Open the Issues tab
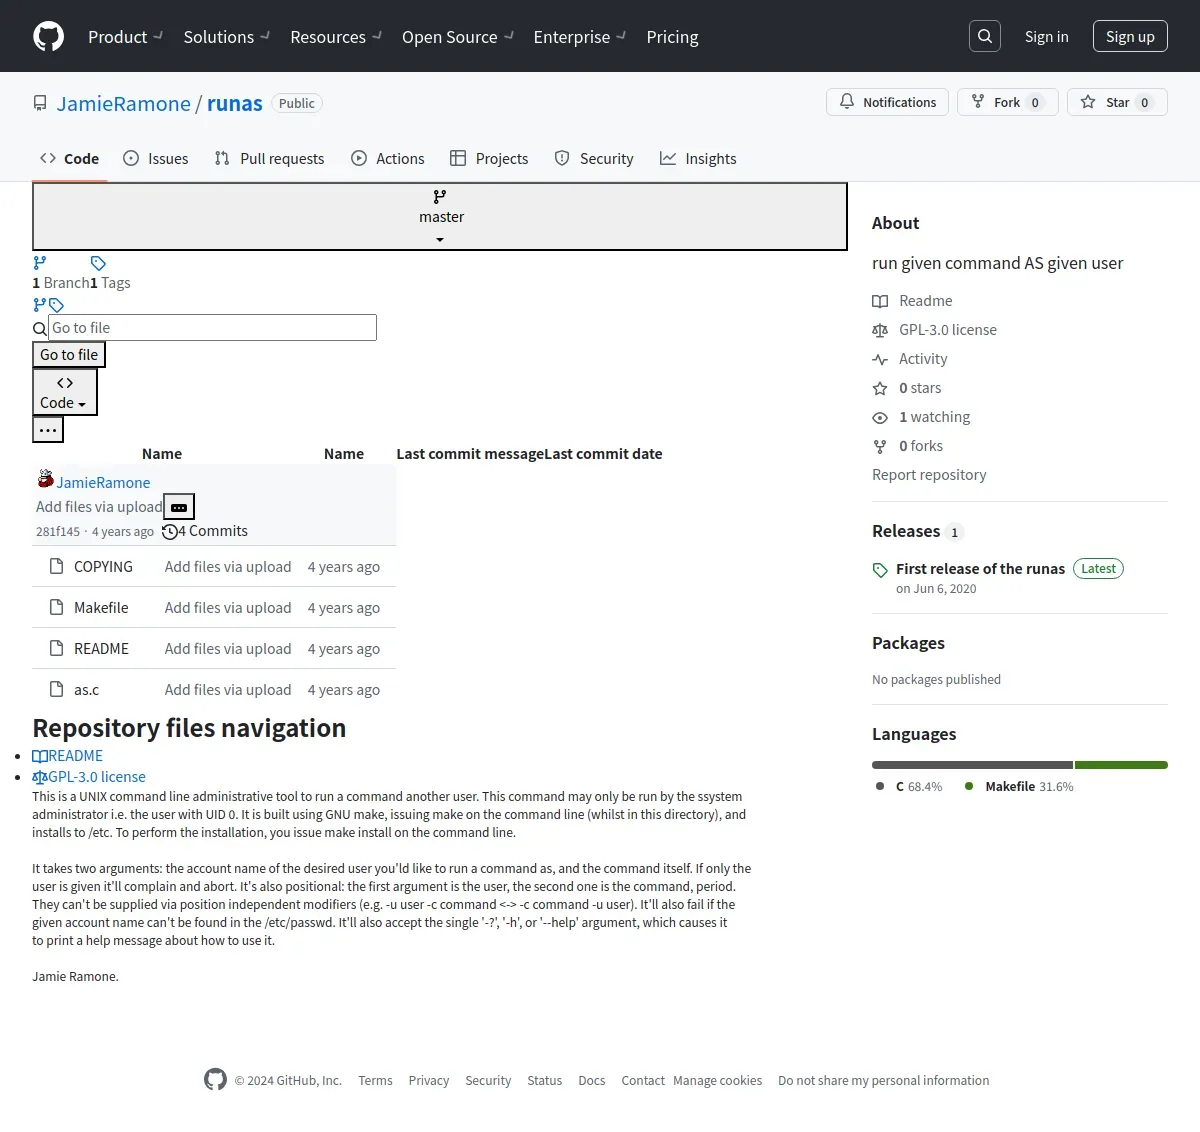Image resolution: width=1200 pixels, height=1132 pixels. click(156, 158)
